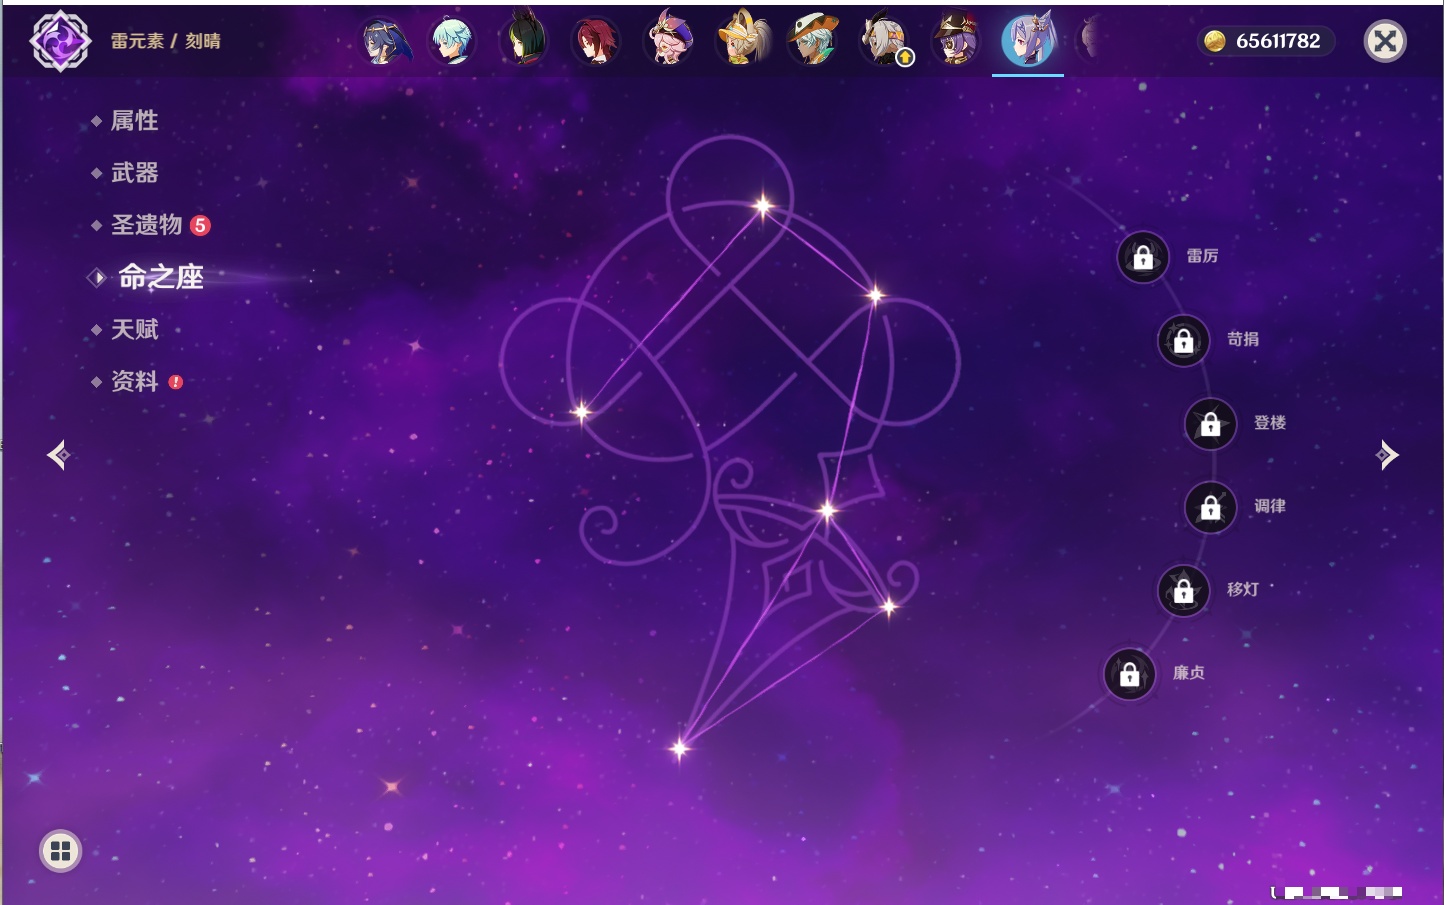Select the white-haired orange-hat character avatar

pyautogui.click(x=813, y=40)
